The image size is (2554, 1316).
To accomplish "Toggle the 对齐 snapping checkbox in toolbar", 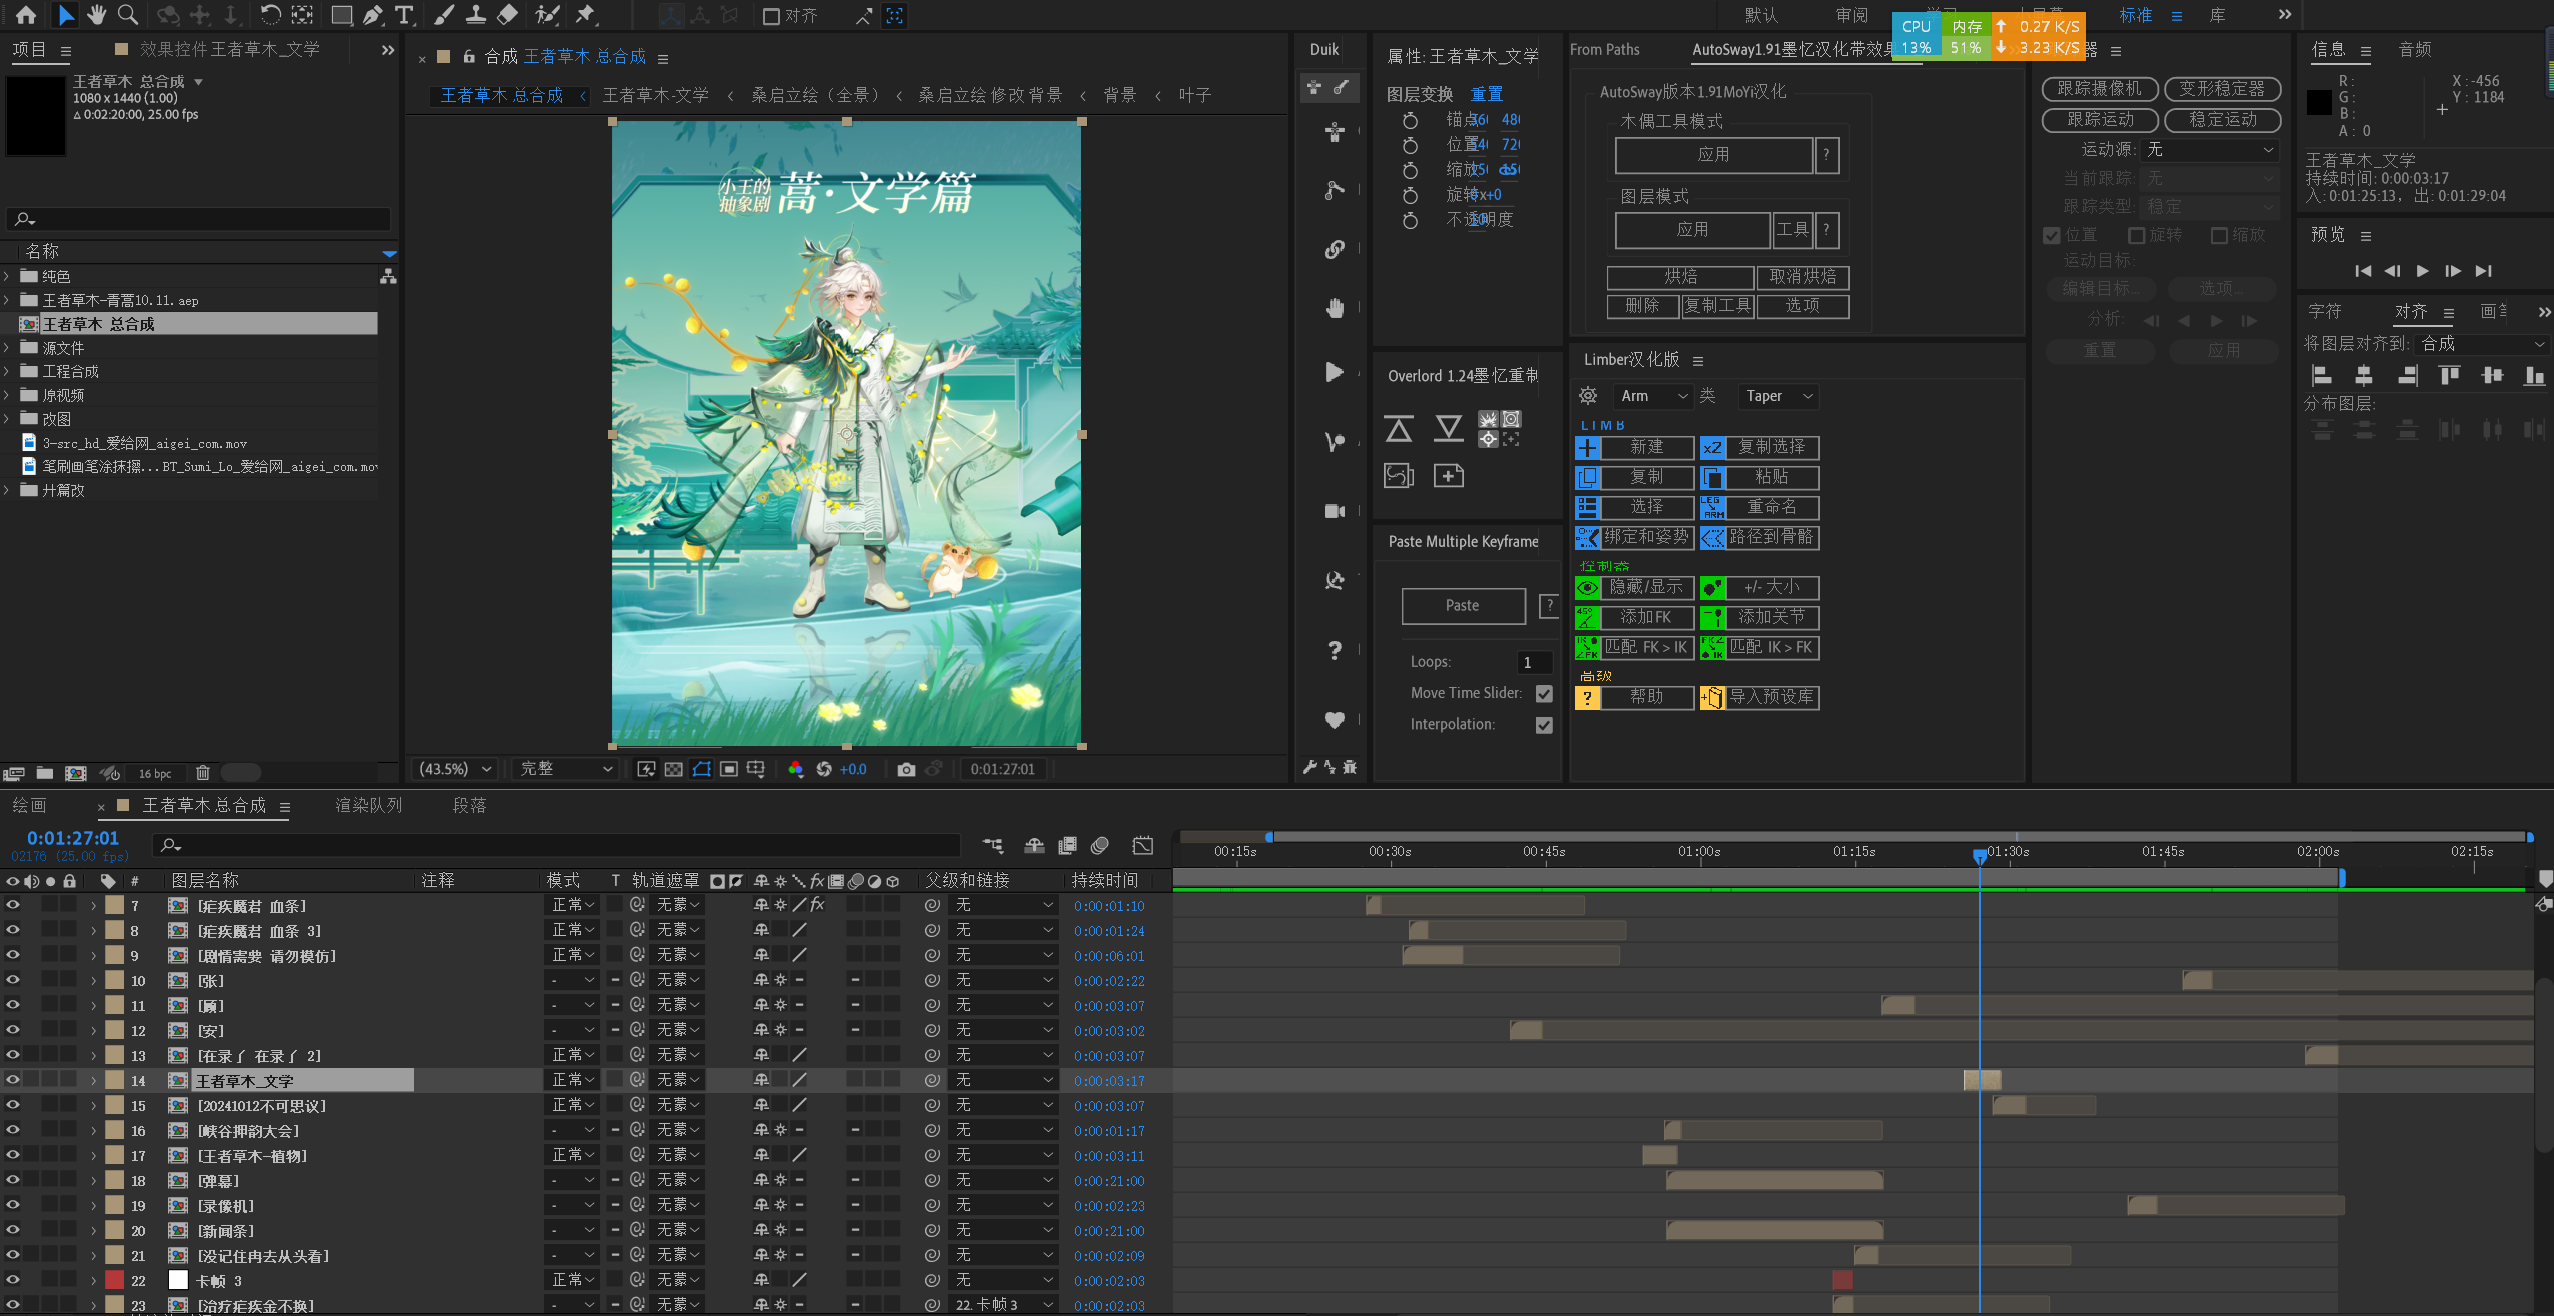I will [771, 16].
